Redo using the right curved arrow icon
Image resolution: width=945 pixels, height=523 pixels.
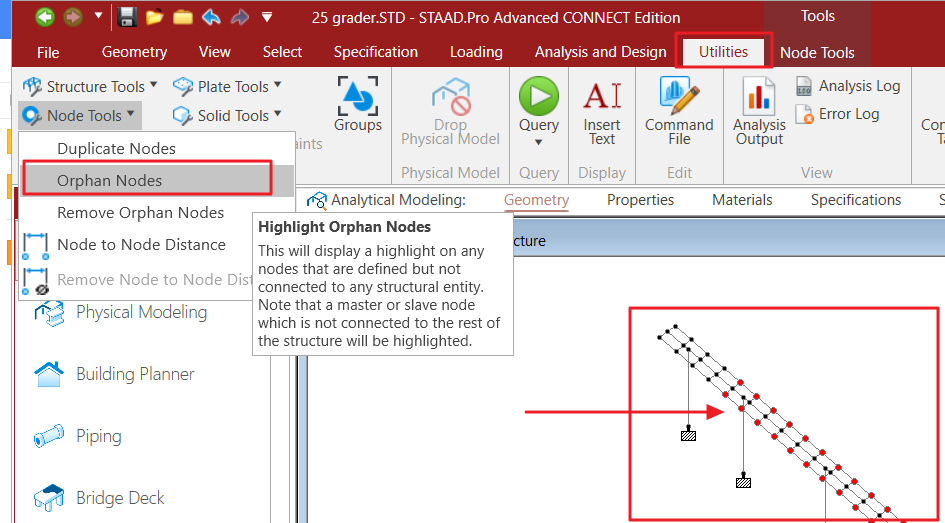pos(240,17)
